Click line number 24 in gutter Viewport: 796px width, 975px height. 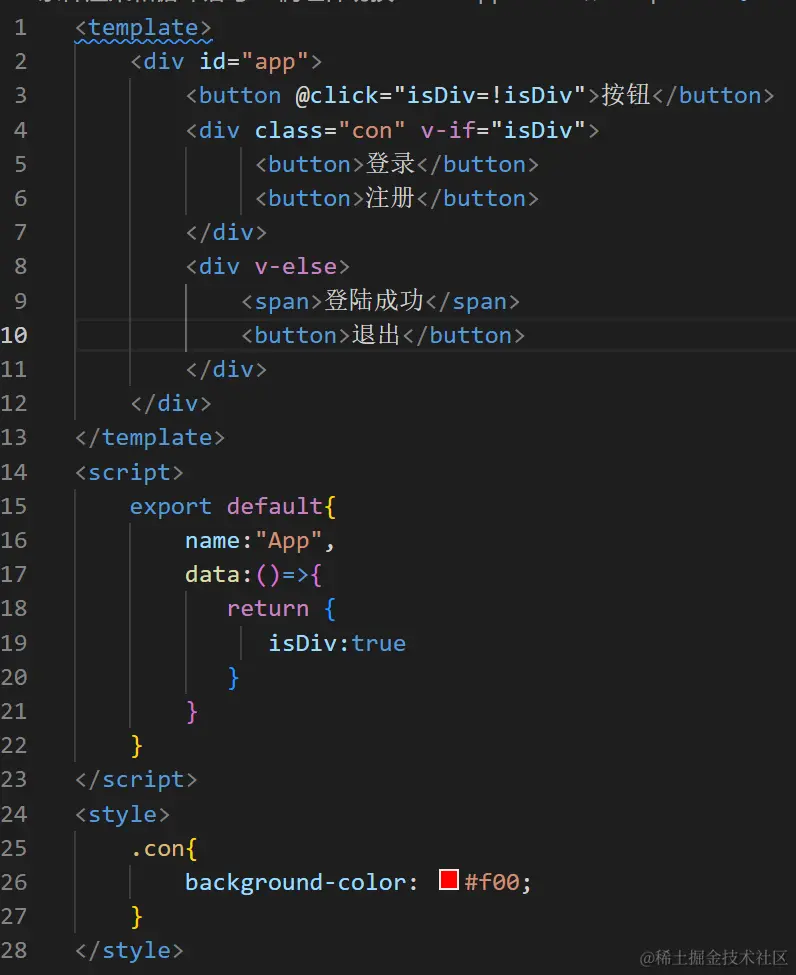pos(14,814)
